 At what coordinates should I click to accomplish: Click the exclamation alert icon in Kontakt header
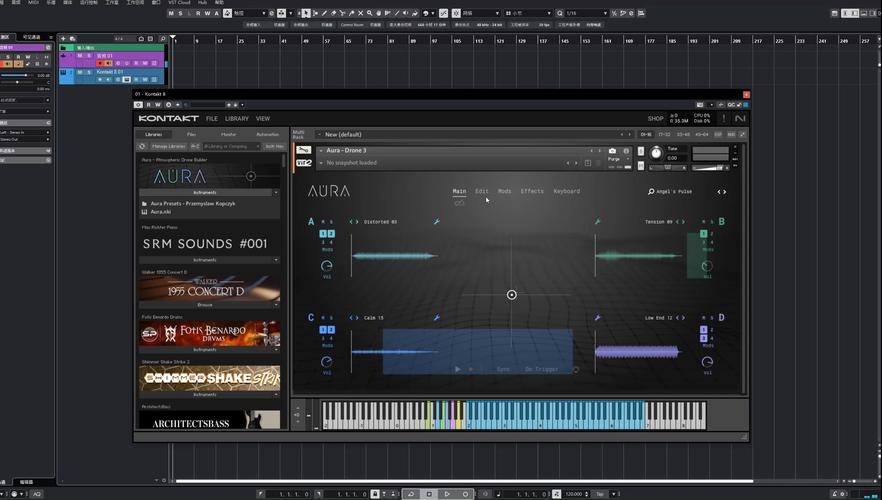pos(724,118)
